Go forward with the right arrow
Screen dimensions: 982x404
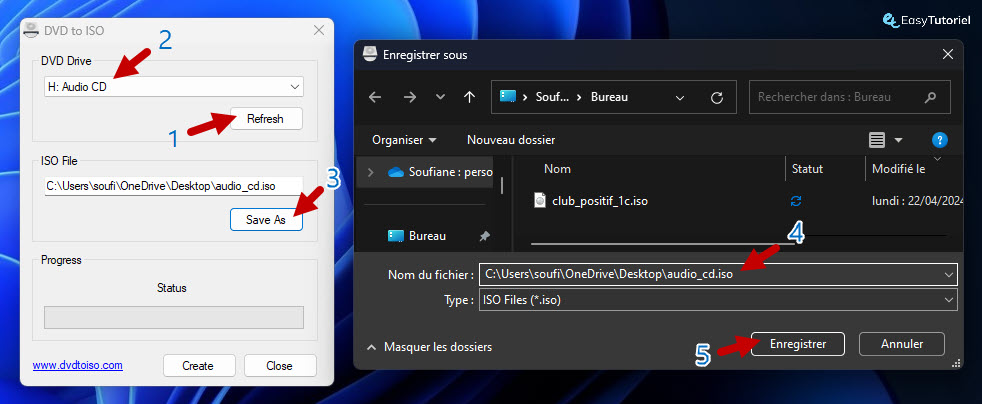(x=409, y=97)
